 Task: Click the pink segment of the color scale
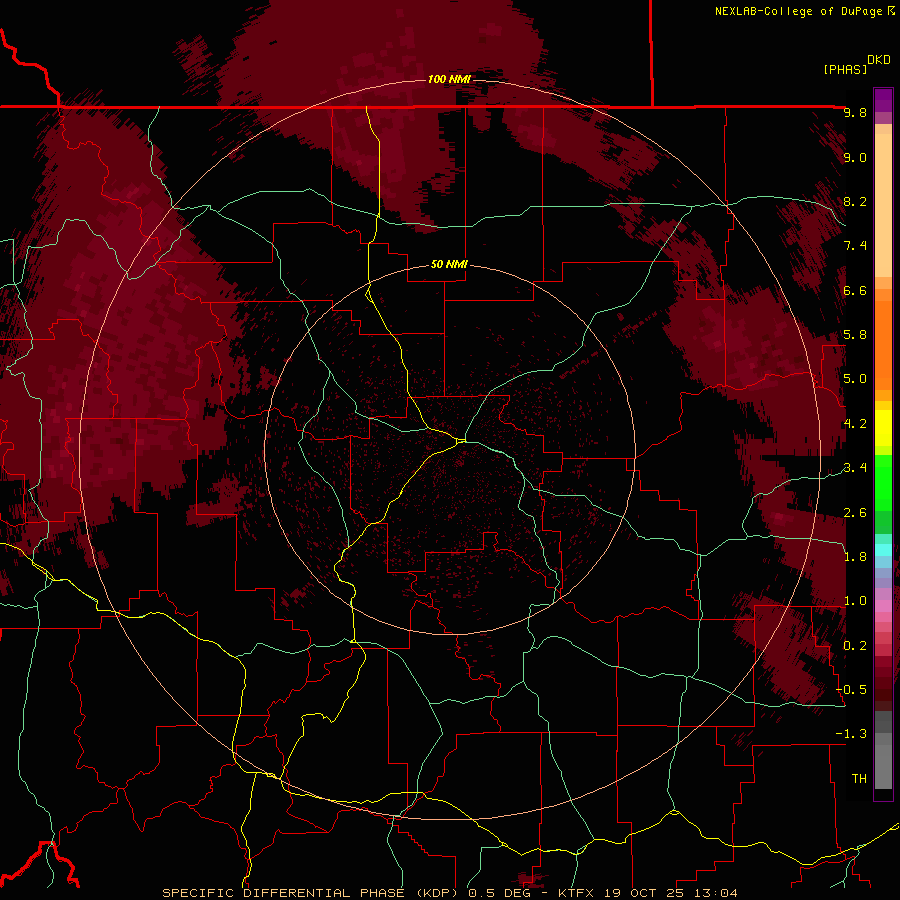point(883,605)
